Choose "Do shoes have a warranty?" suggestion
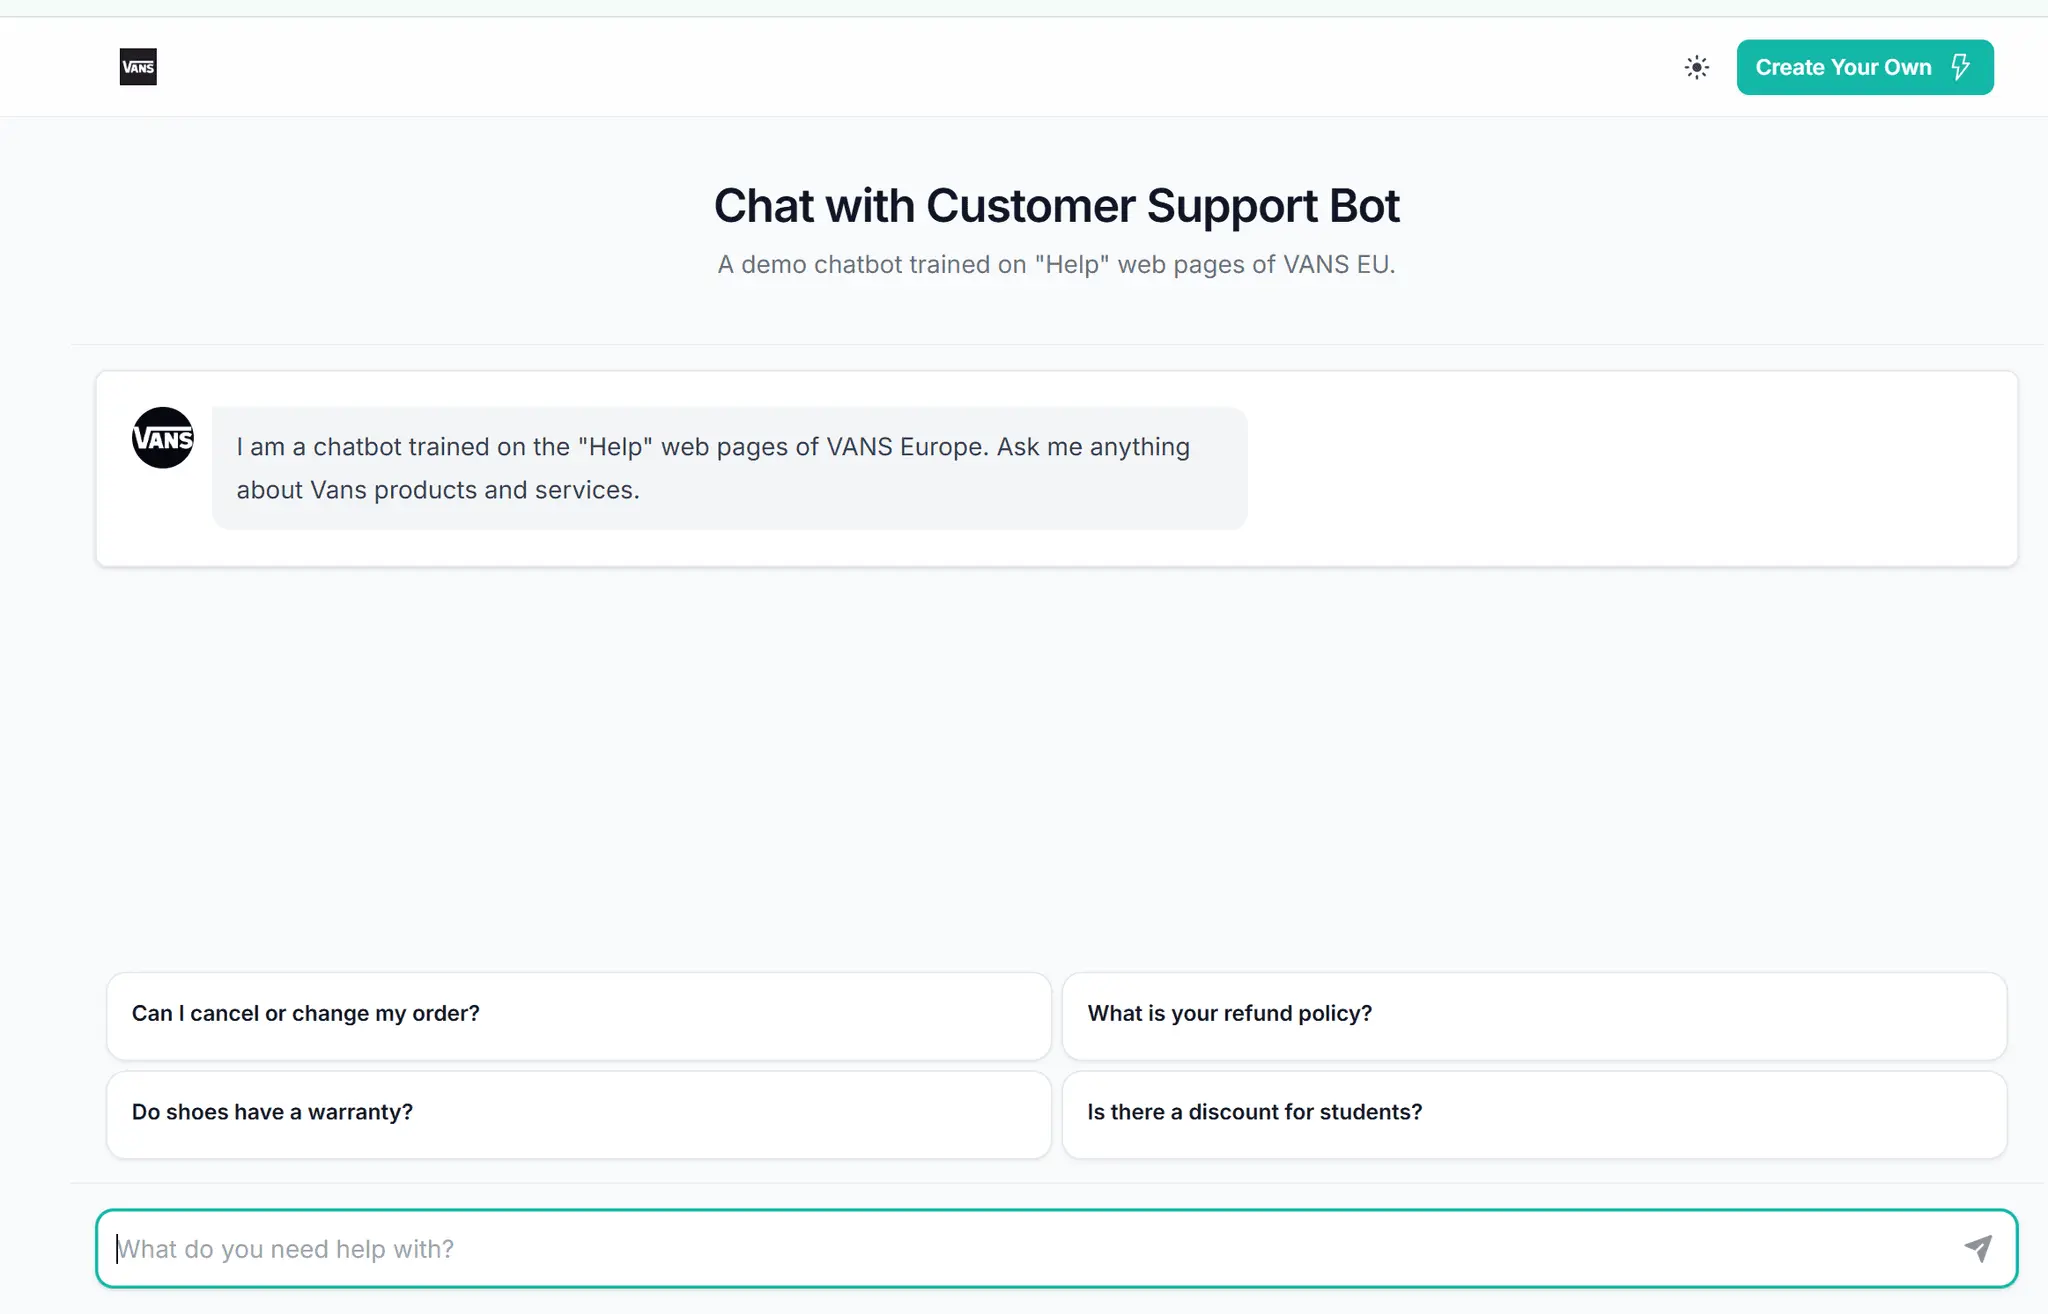2048x1314 pixels. [x=579, y=1114]
